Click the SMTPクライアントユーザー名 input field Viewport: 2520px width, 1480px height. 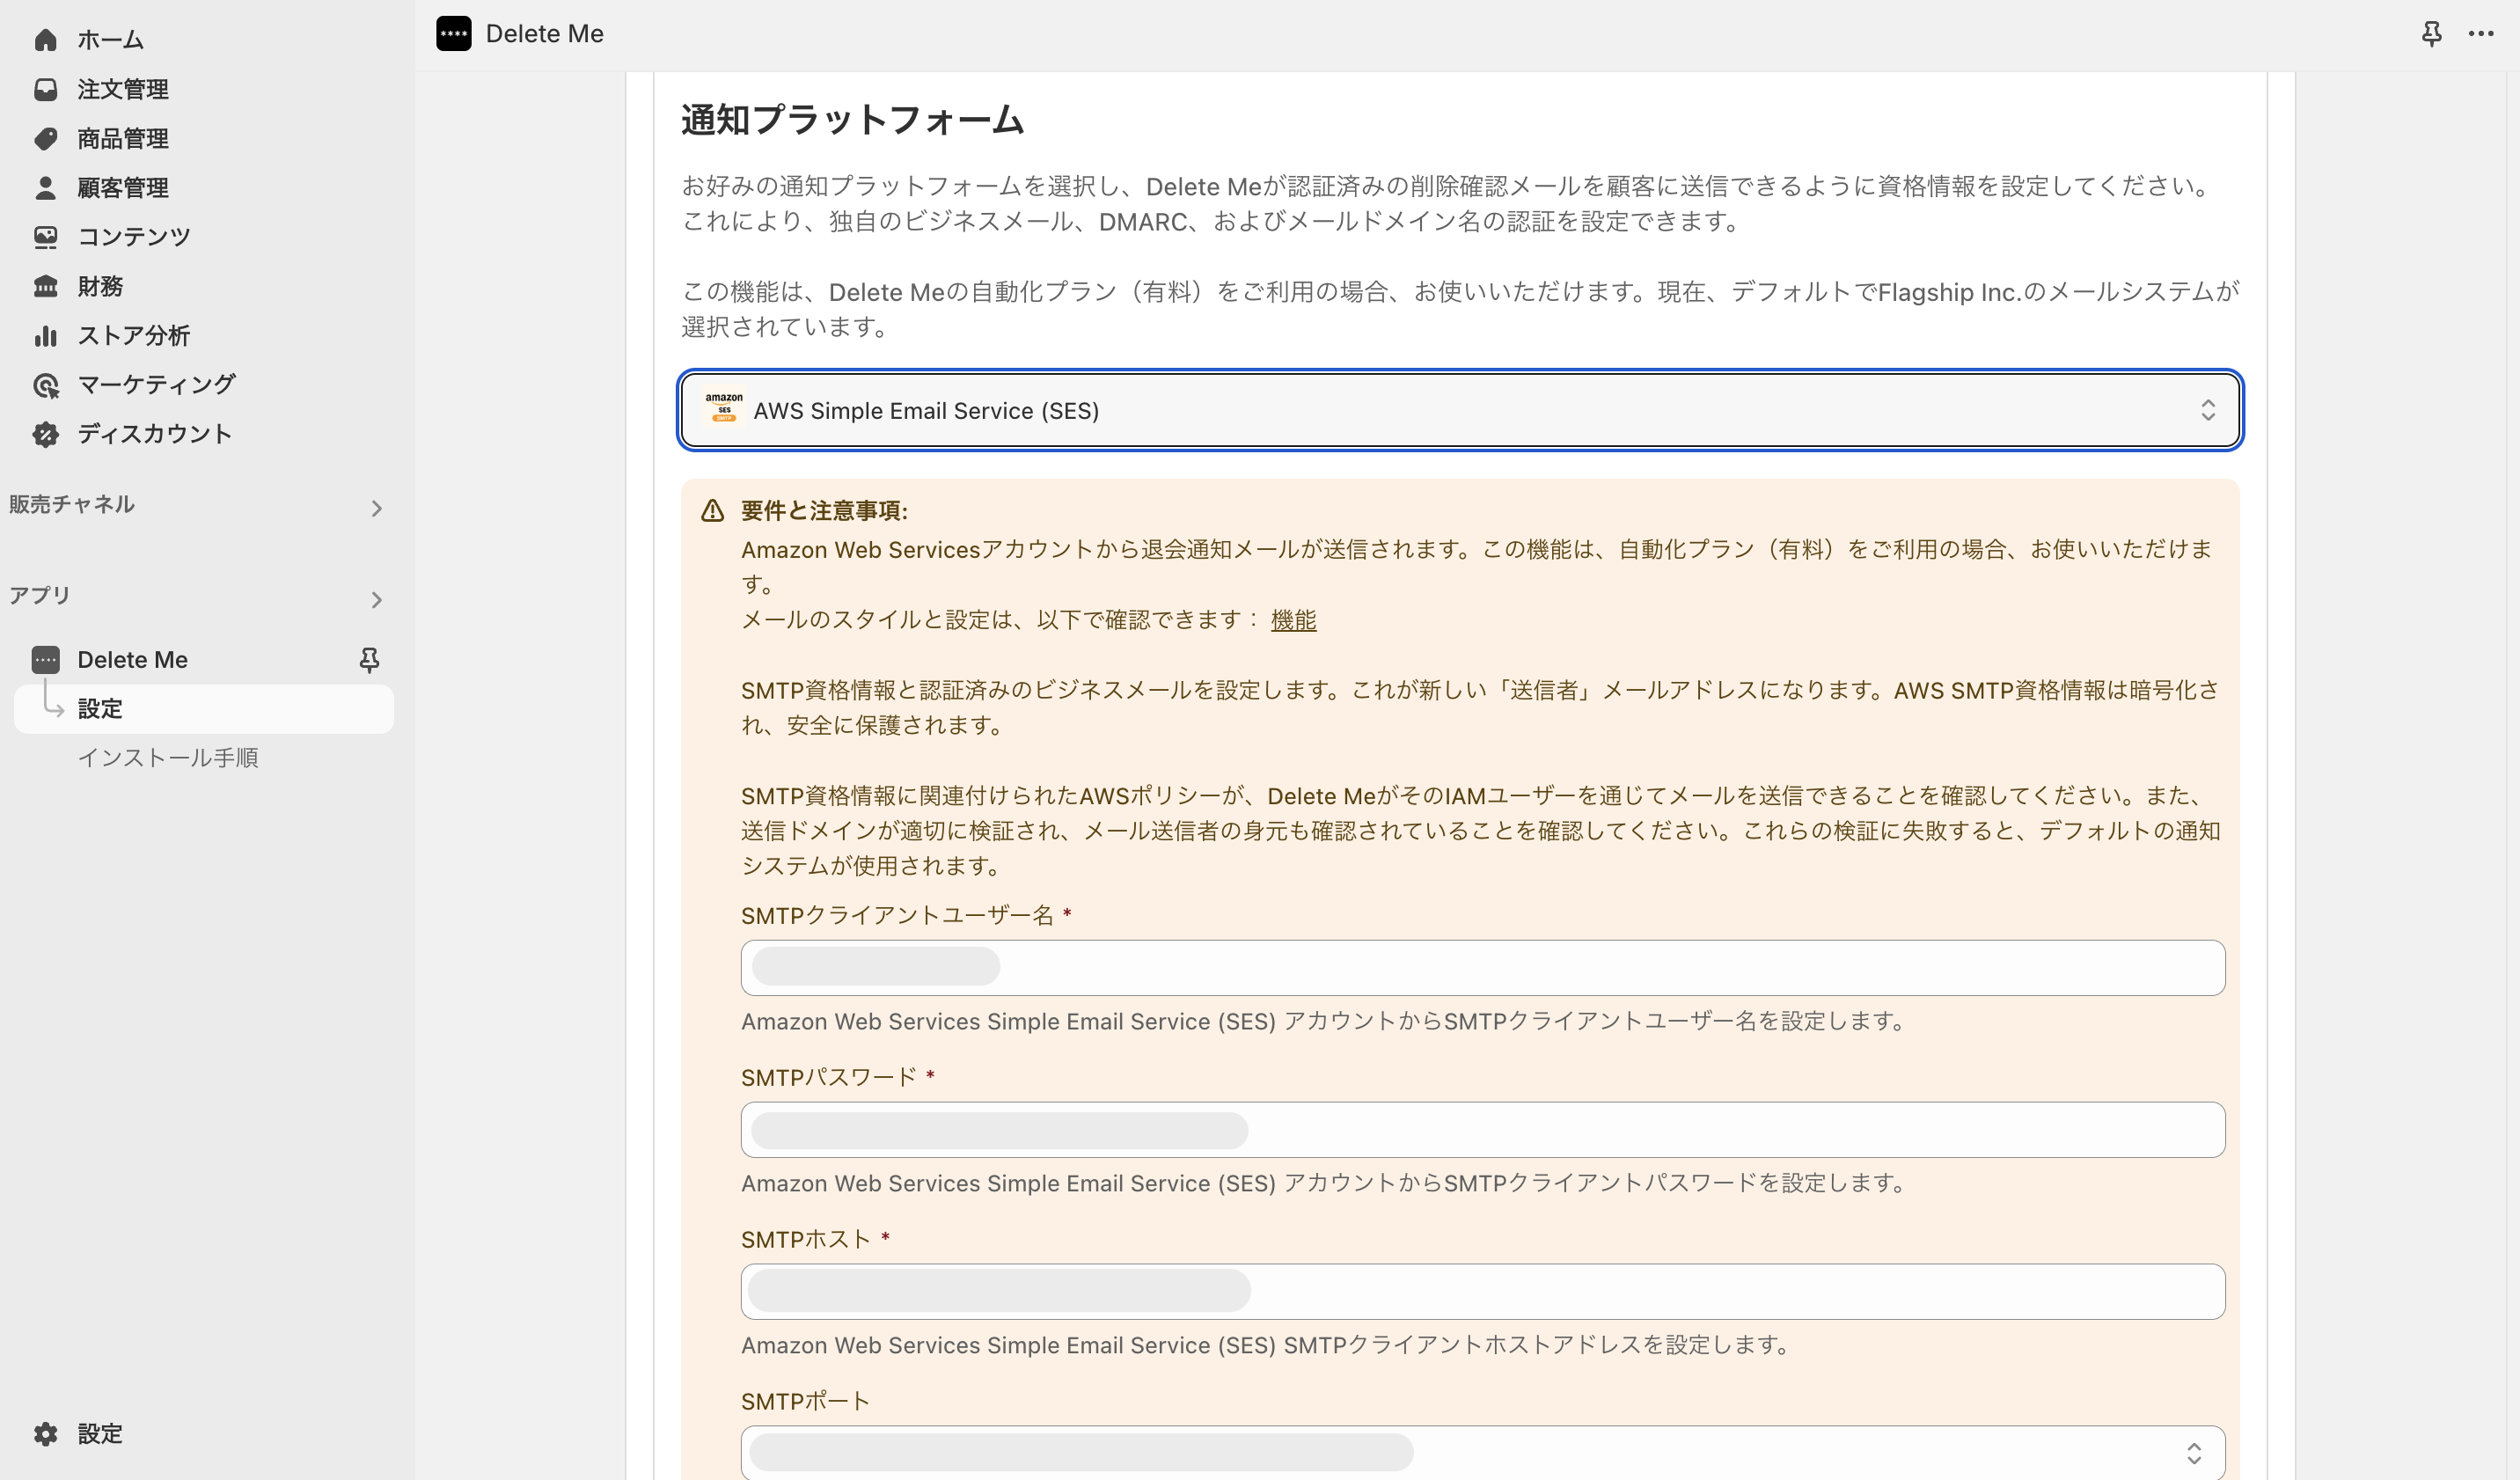point(1482,967)
